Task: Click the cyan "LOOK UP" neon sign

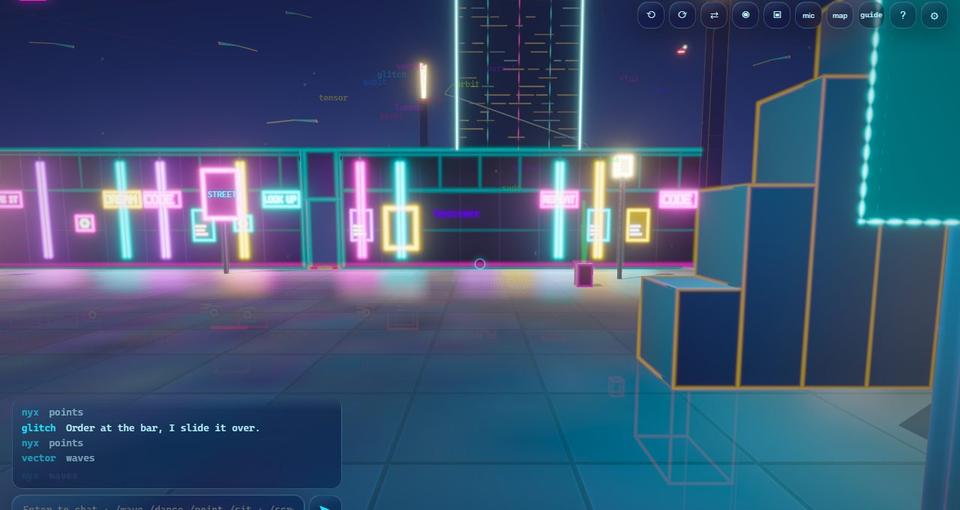Action: click(x=281, y=199)
